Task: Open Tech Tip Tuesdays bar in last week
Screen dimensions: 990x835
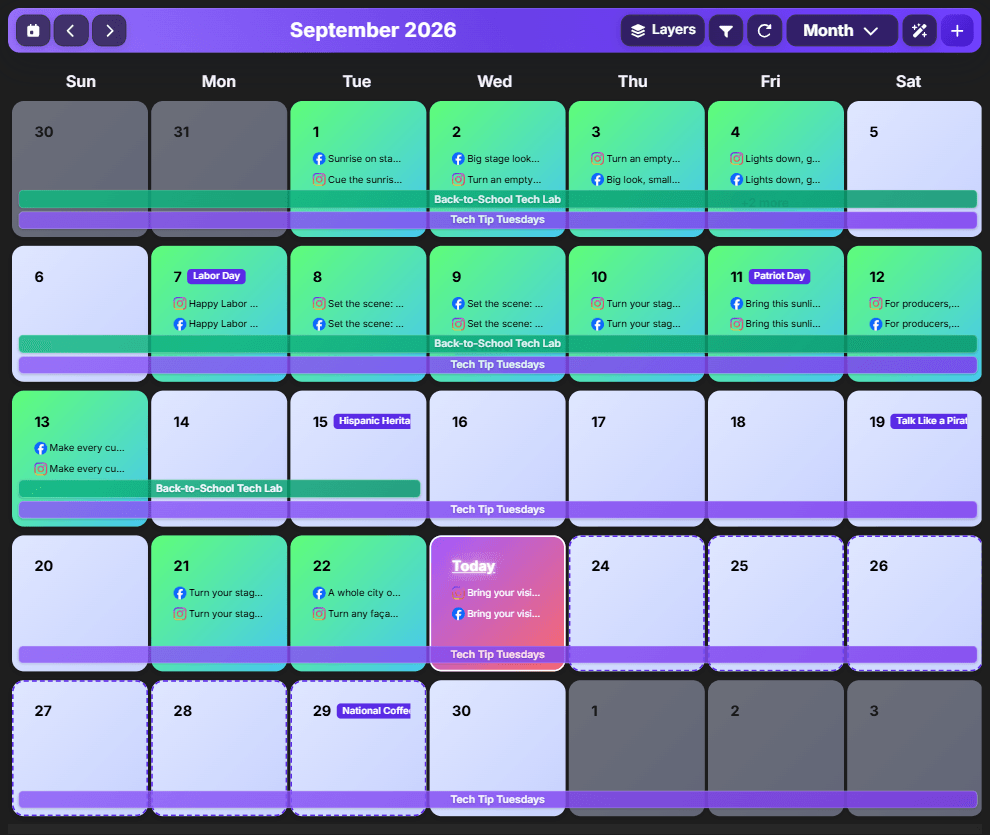Action: 498,800
